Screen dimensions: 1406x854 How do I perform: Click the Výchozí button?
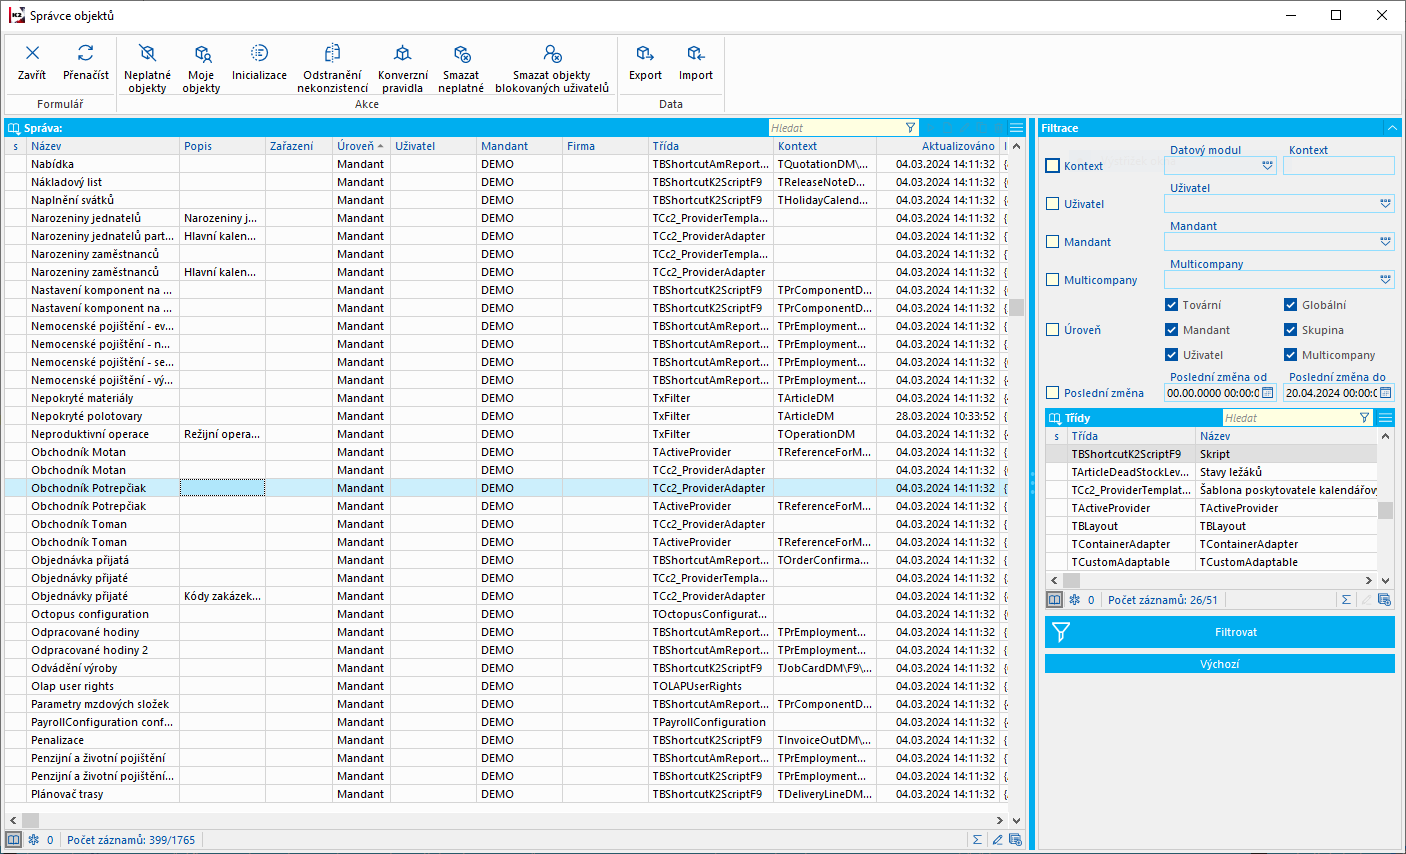[x=1219, y=664]
